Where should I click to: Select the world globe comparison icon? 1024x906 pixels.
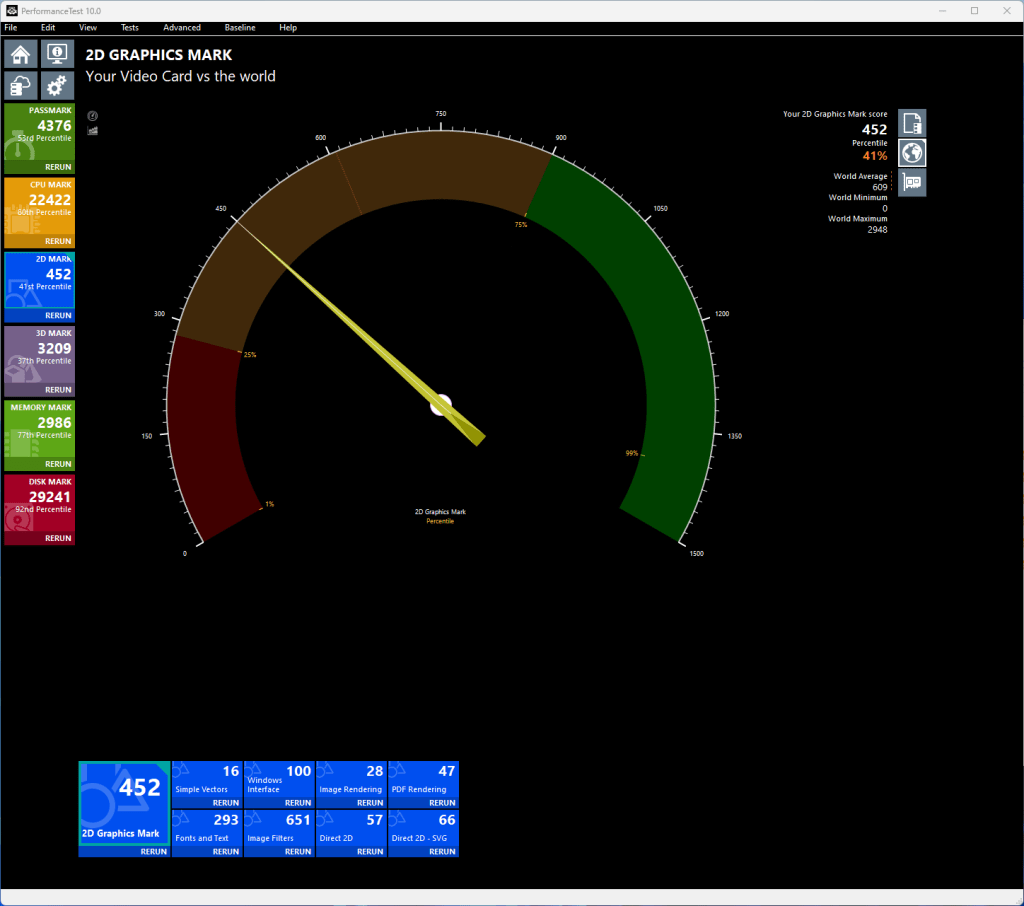912,153
